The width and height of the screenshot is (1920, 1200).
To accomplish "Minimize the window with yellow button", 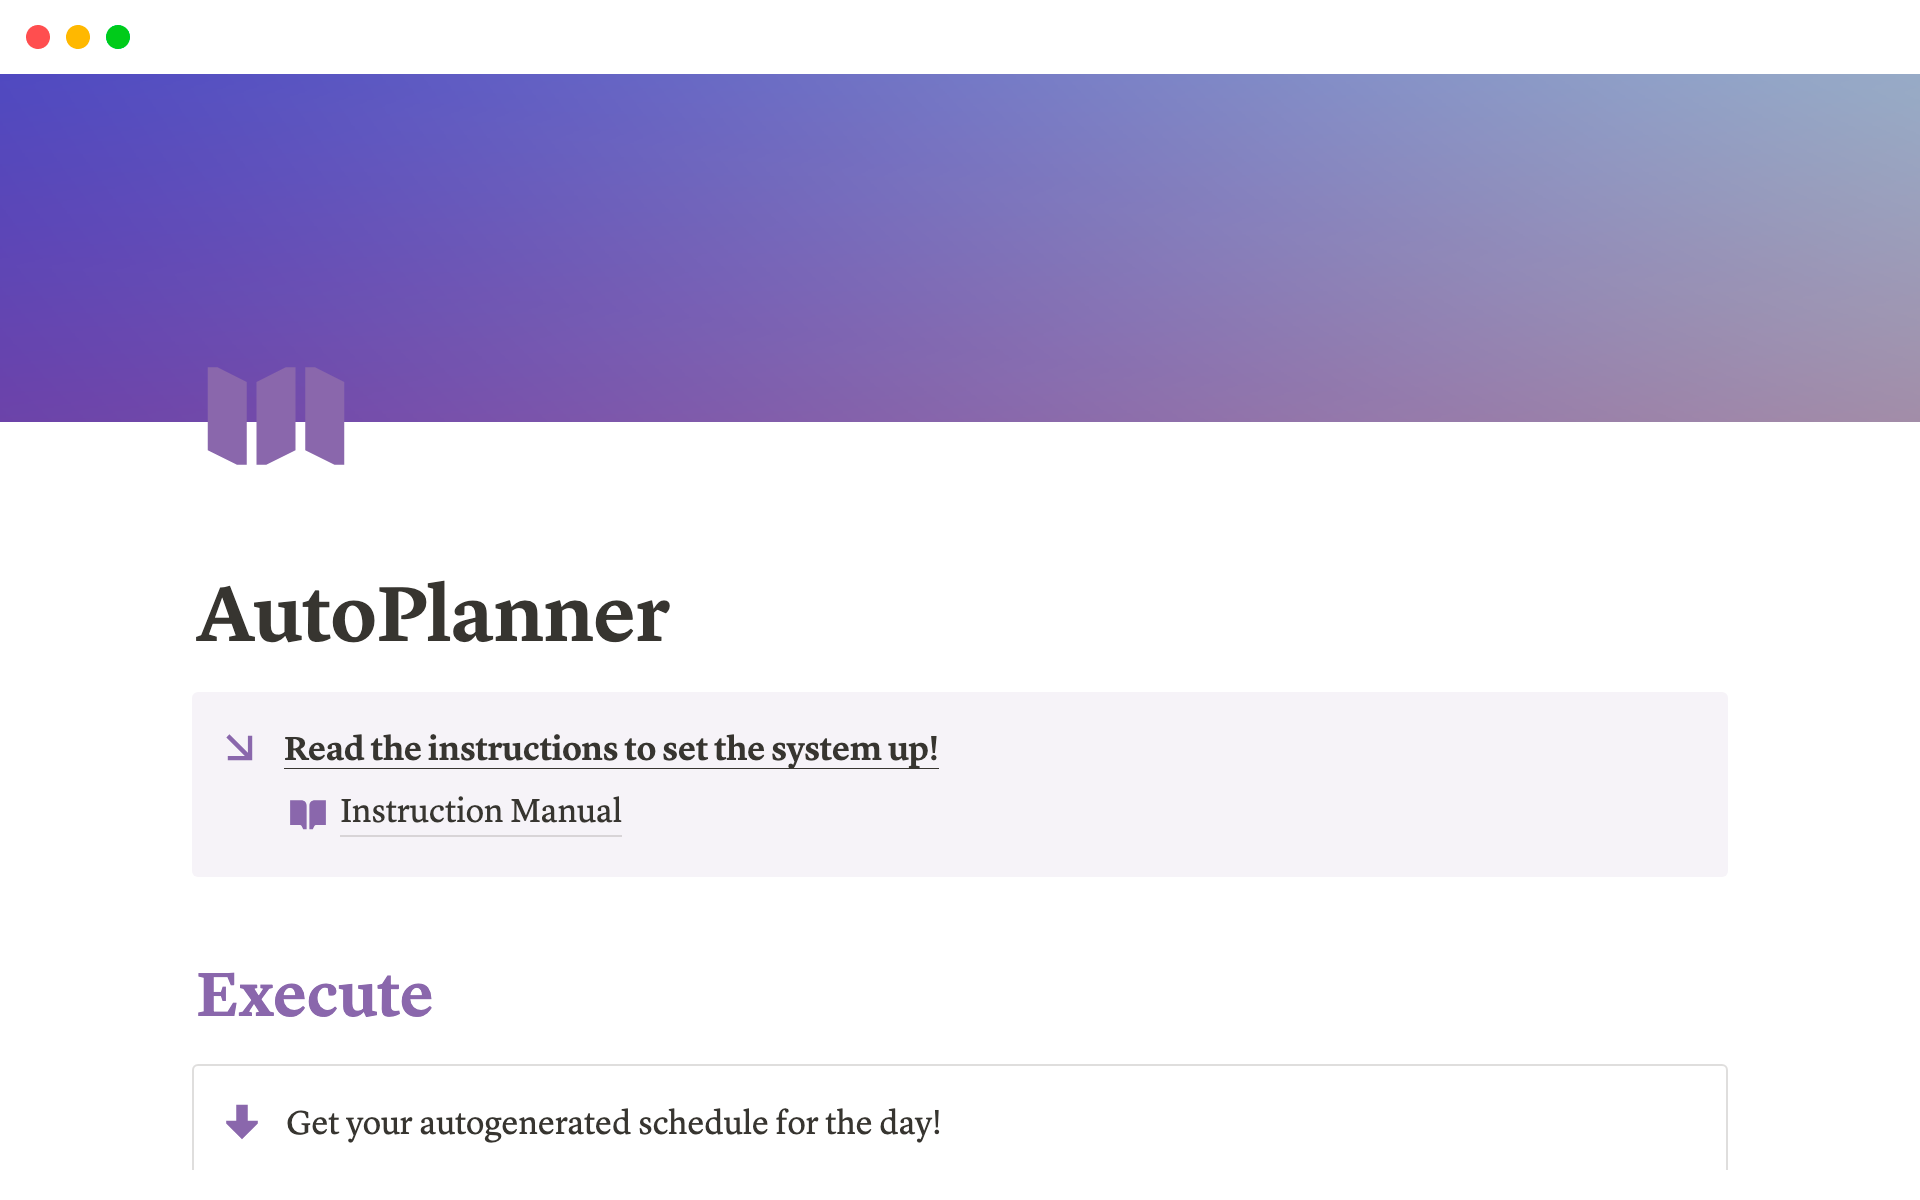I will pyautogui.click(x=78, y=37).
